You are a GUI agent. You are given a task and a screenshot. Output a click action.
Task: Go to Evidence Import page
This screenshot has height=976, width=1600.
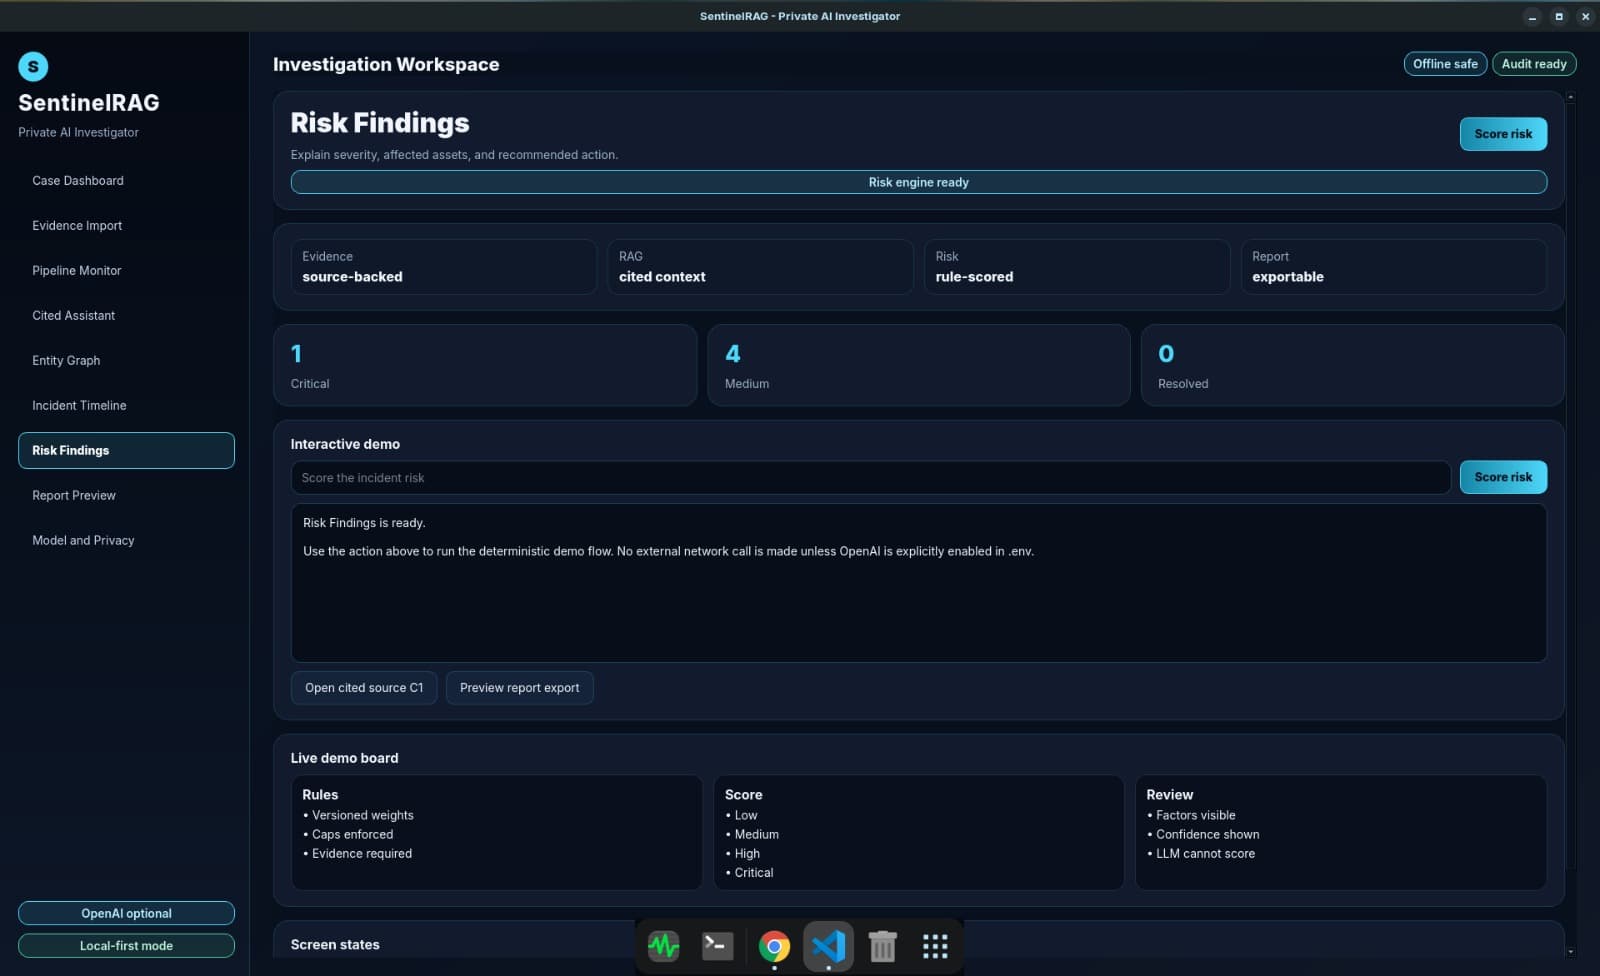pos(126,226)
